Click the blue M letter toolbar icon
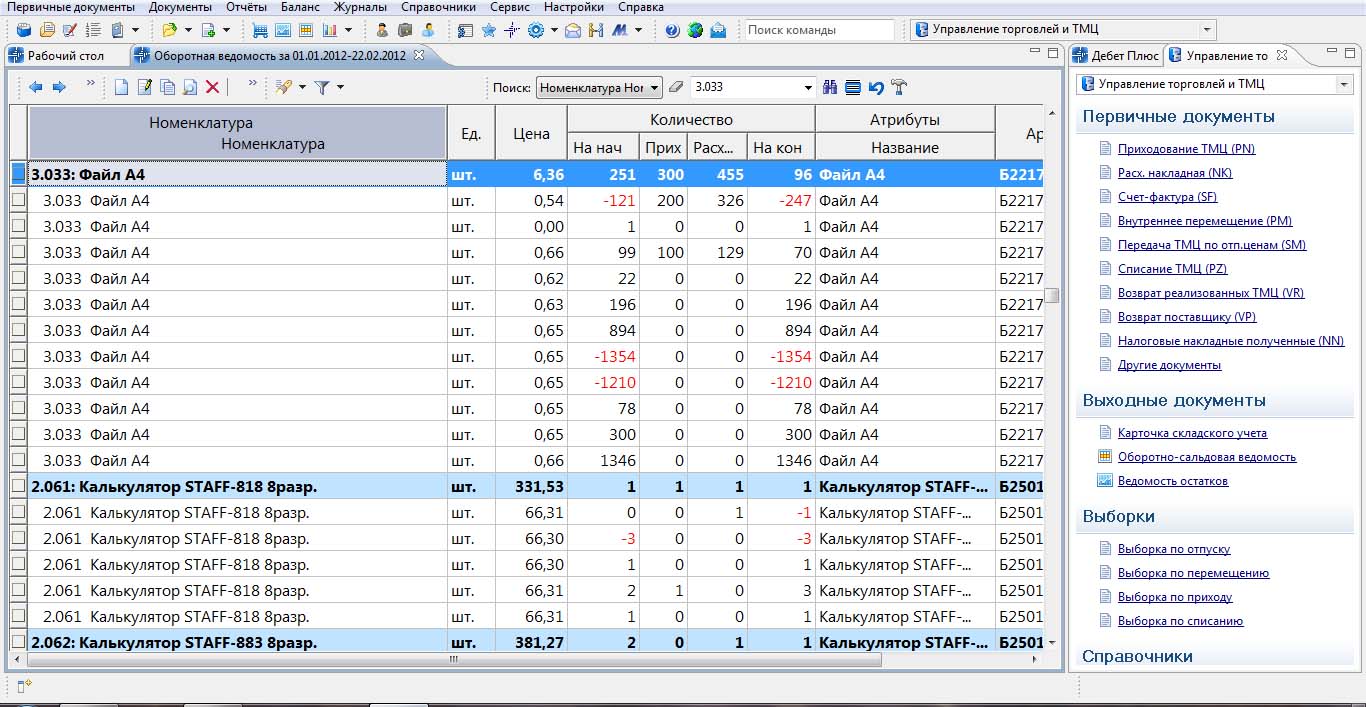 620,30
